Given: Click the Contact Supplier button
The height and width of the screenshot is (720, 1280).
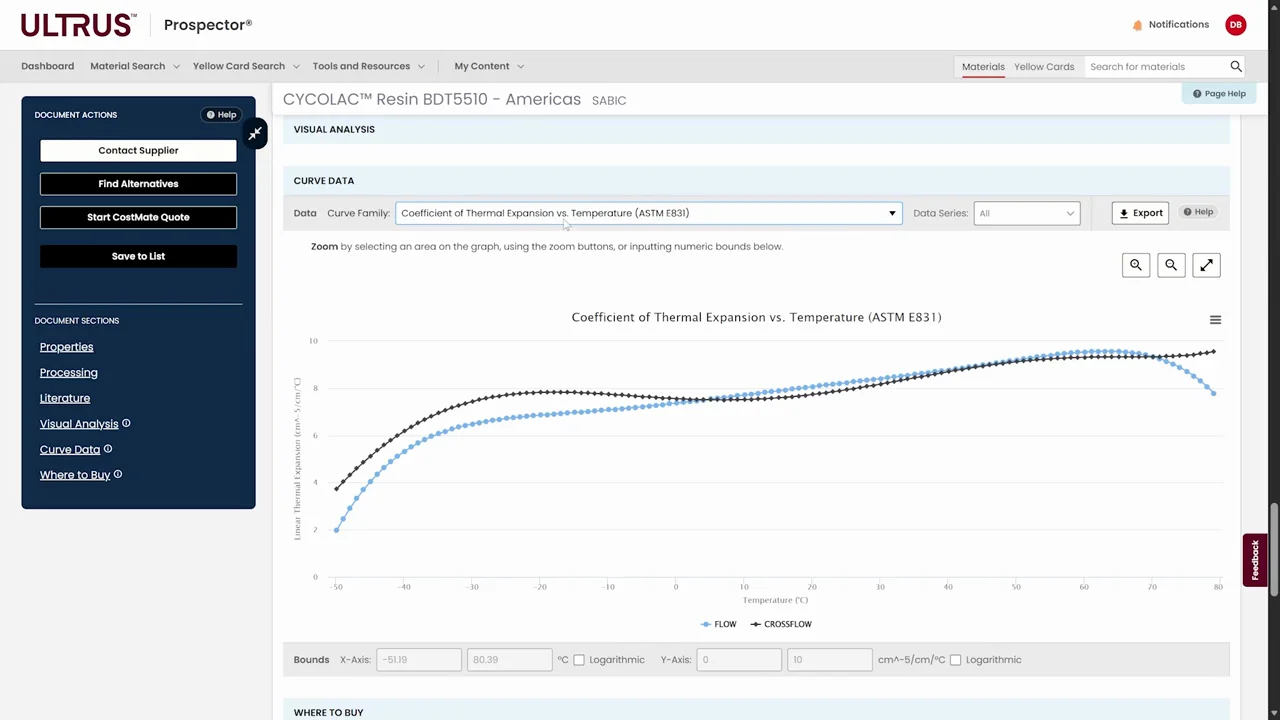Looking at the screenshot, I should pos(138,150).
